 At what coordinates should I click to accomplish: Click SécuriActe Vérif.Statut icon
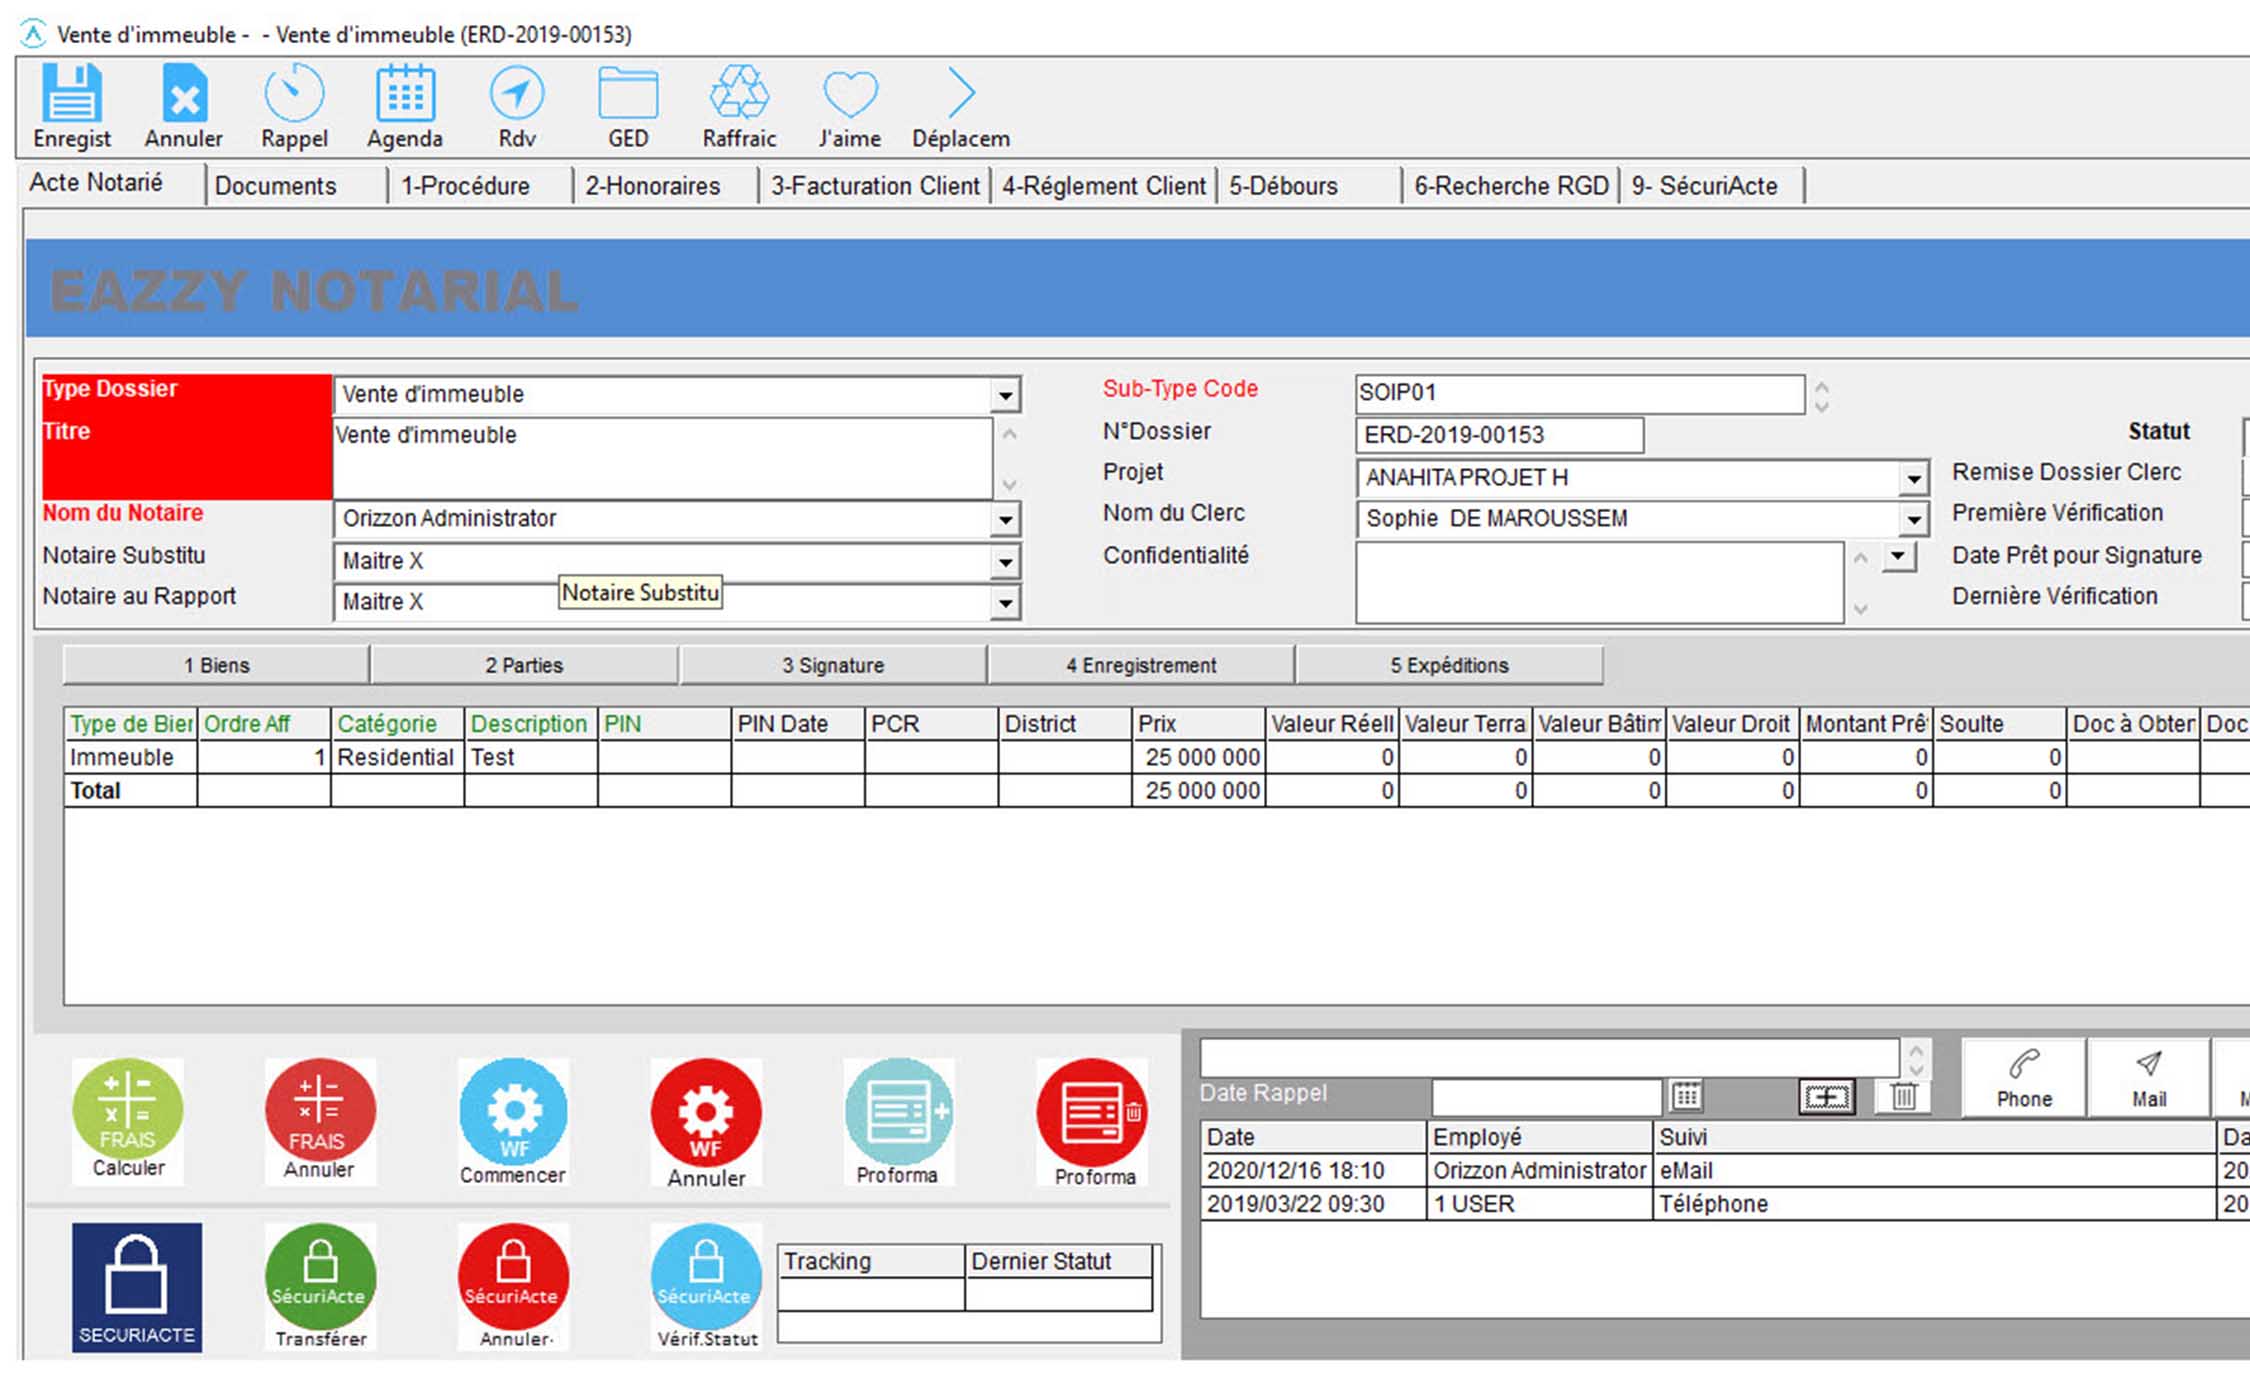(x=706, y=1287)
